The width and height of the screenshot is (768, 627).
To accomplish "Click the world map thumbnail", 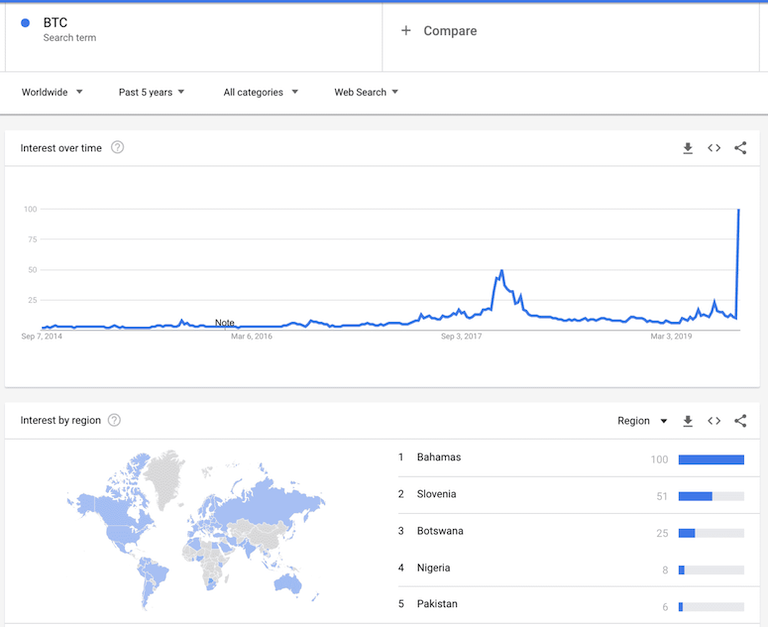I will [196, 529].
